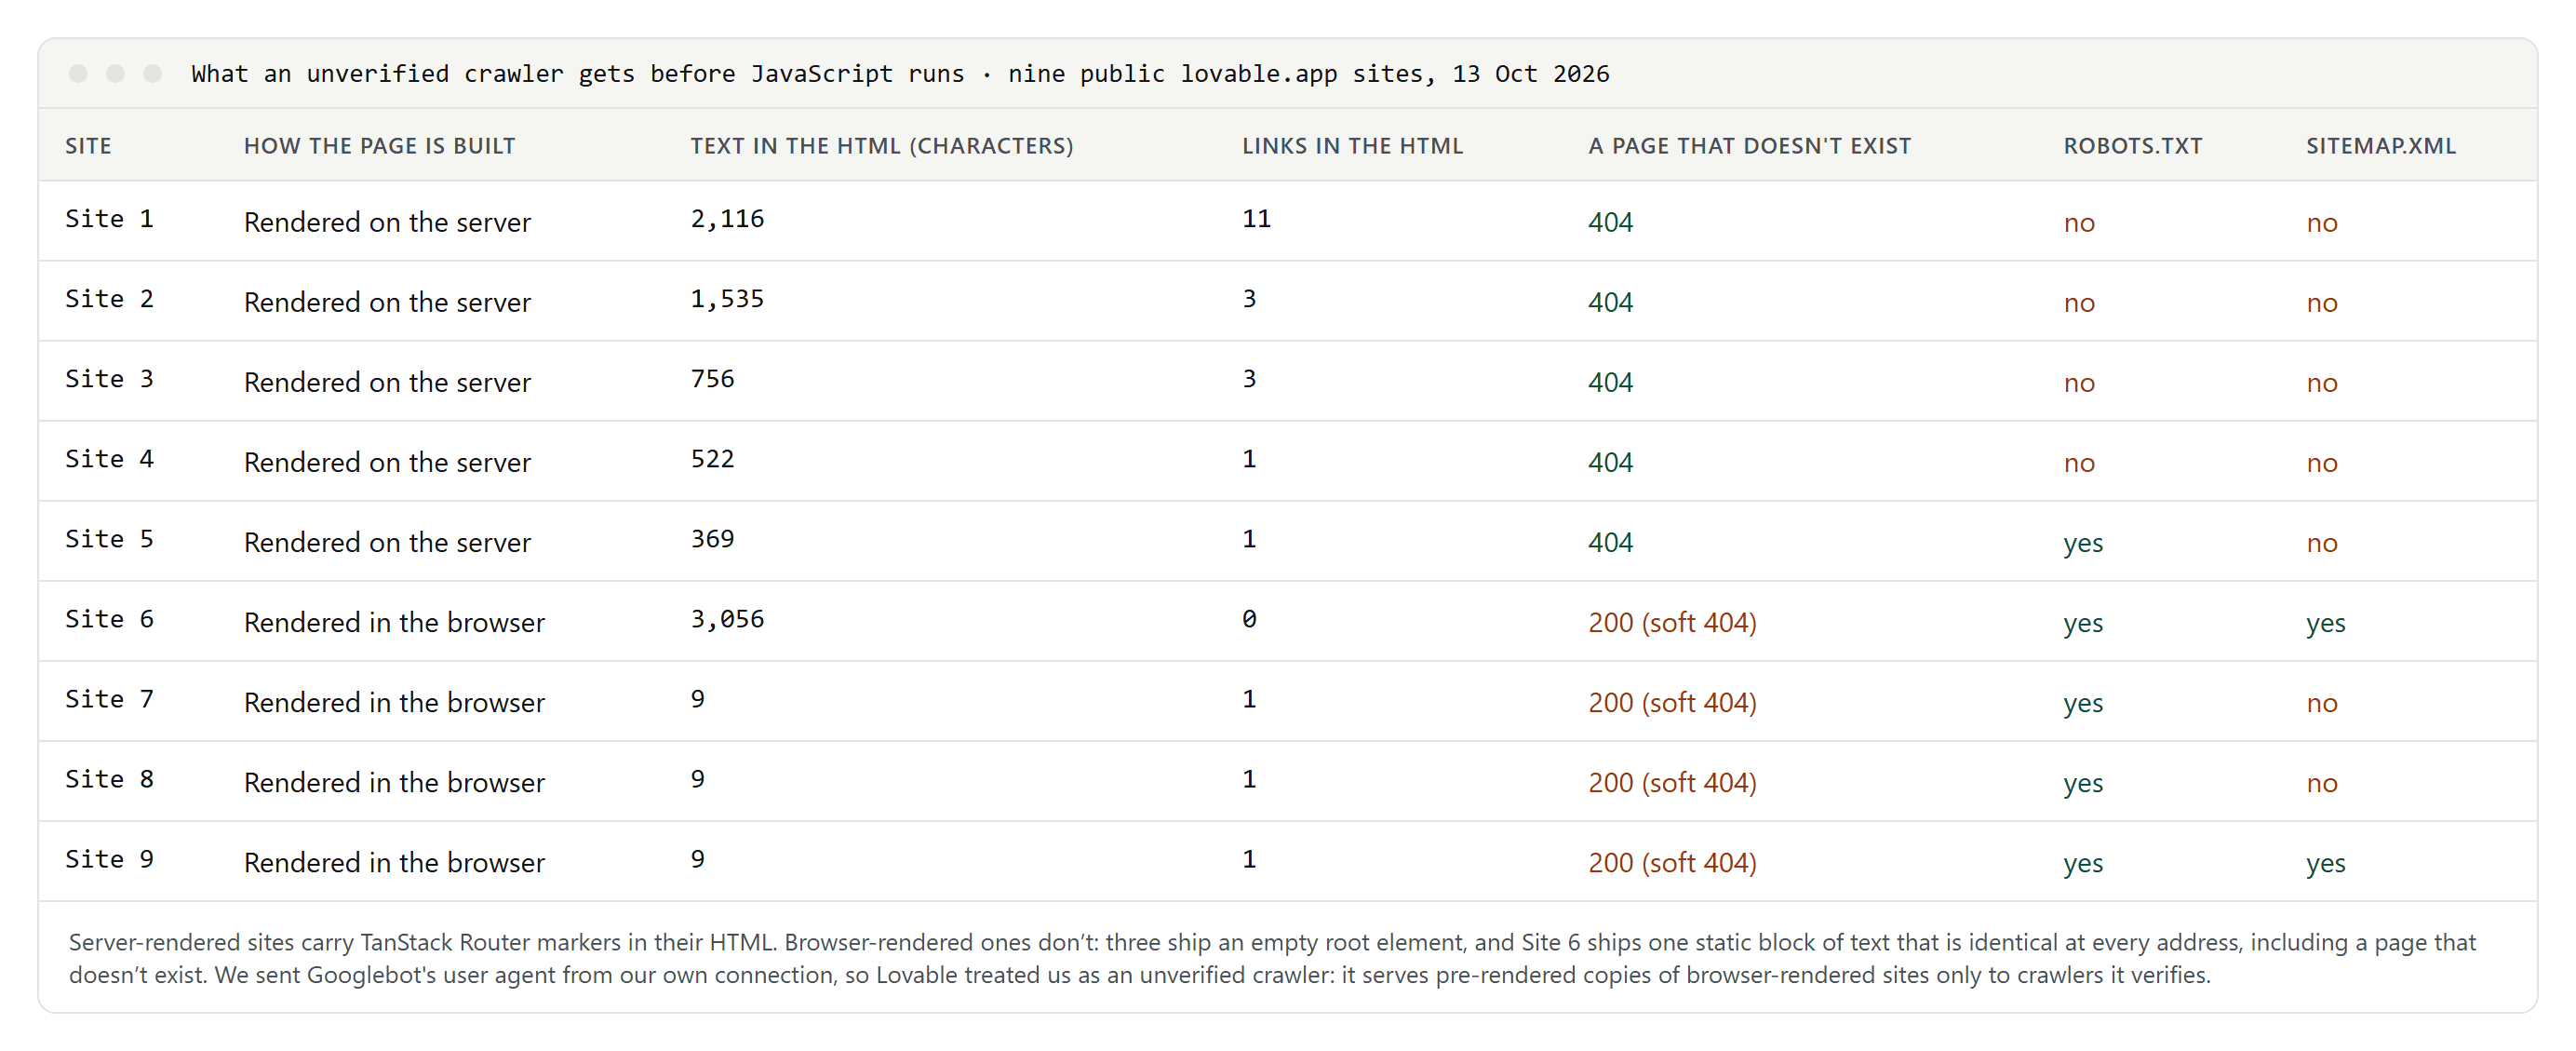Click Site 9's sitemap.xml 'yes' value
The width and height of the screenshot is (2576, 1051).
click(x=2326, y=863)
